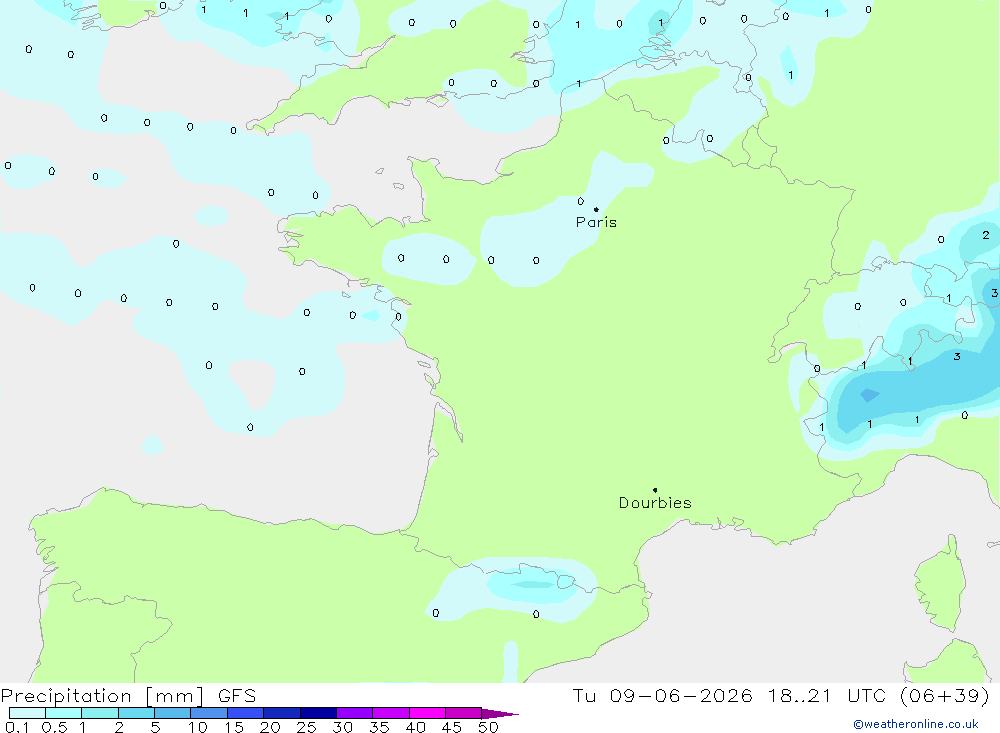Screen dimensions: 1000x733
Task: Select the Dourbies dot marker
Action: [x=655, y=490]
